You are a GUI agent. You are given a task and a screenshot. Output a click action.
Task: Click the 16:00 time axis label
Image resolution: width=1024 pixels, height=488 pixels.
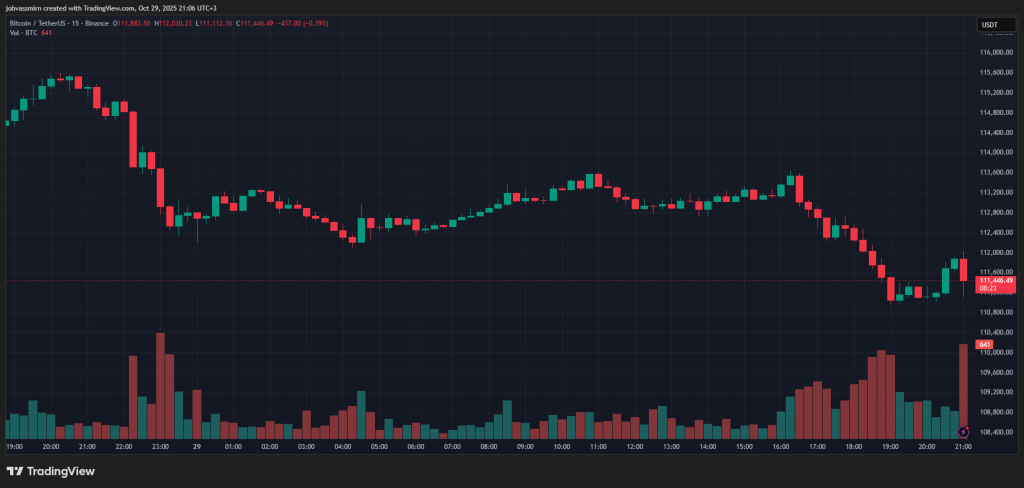(x=779, y=447)
